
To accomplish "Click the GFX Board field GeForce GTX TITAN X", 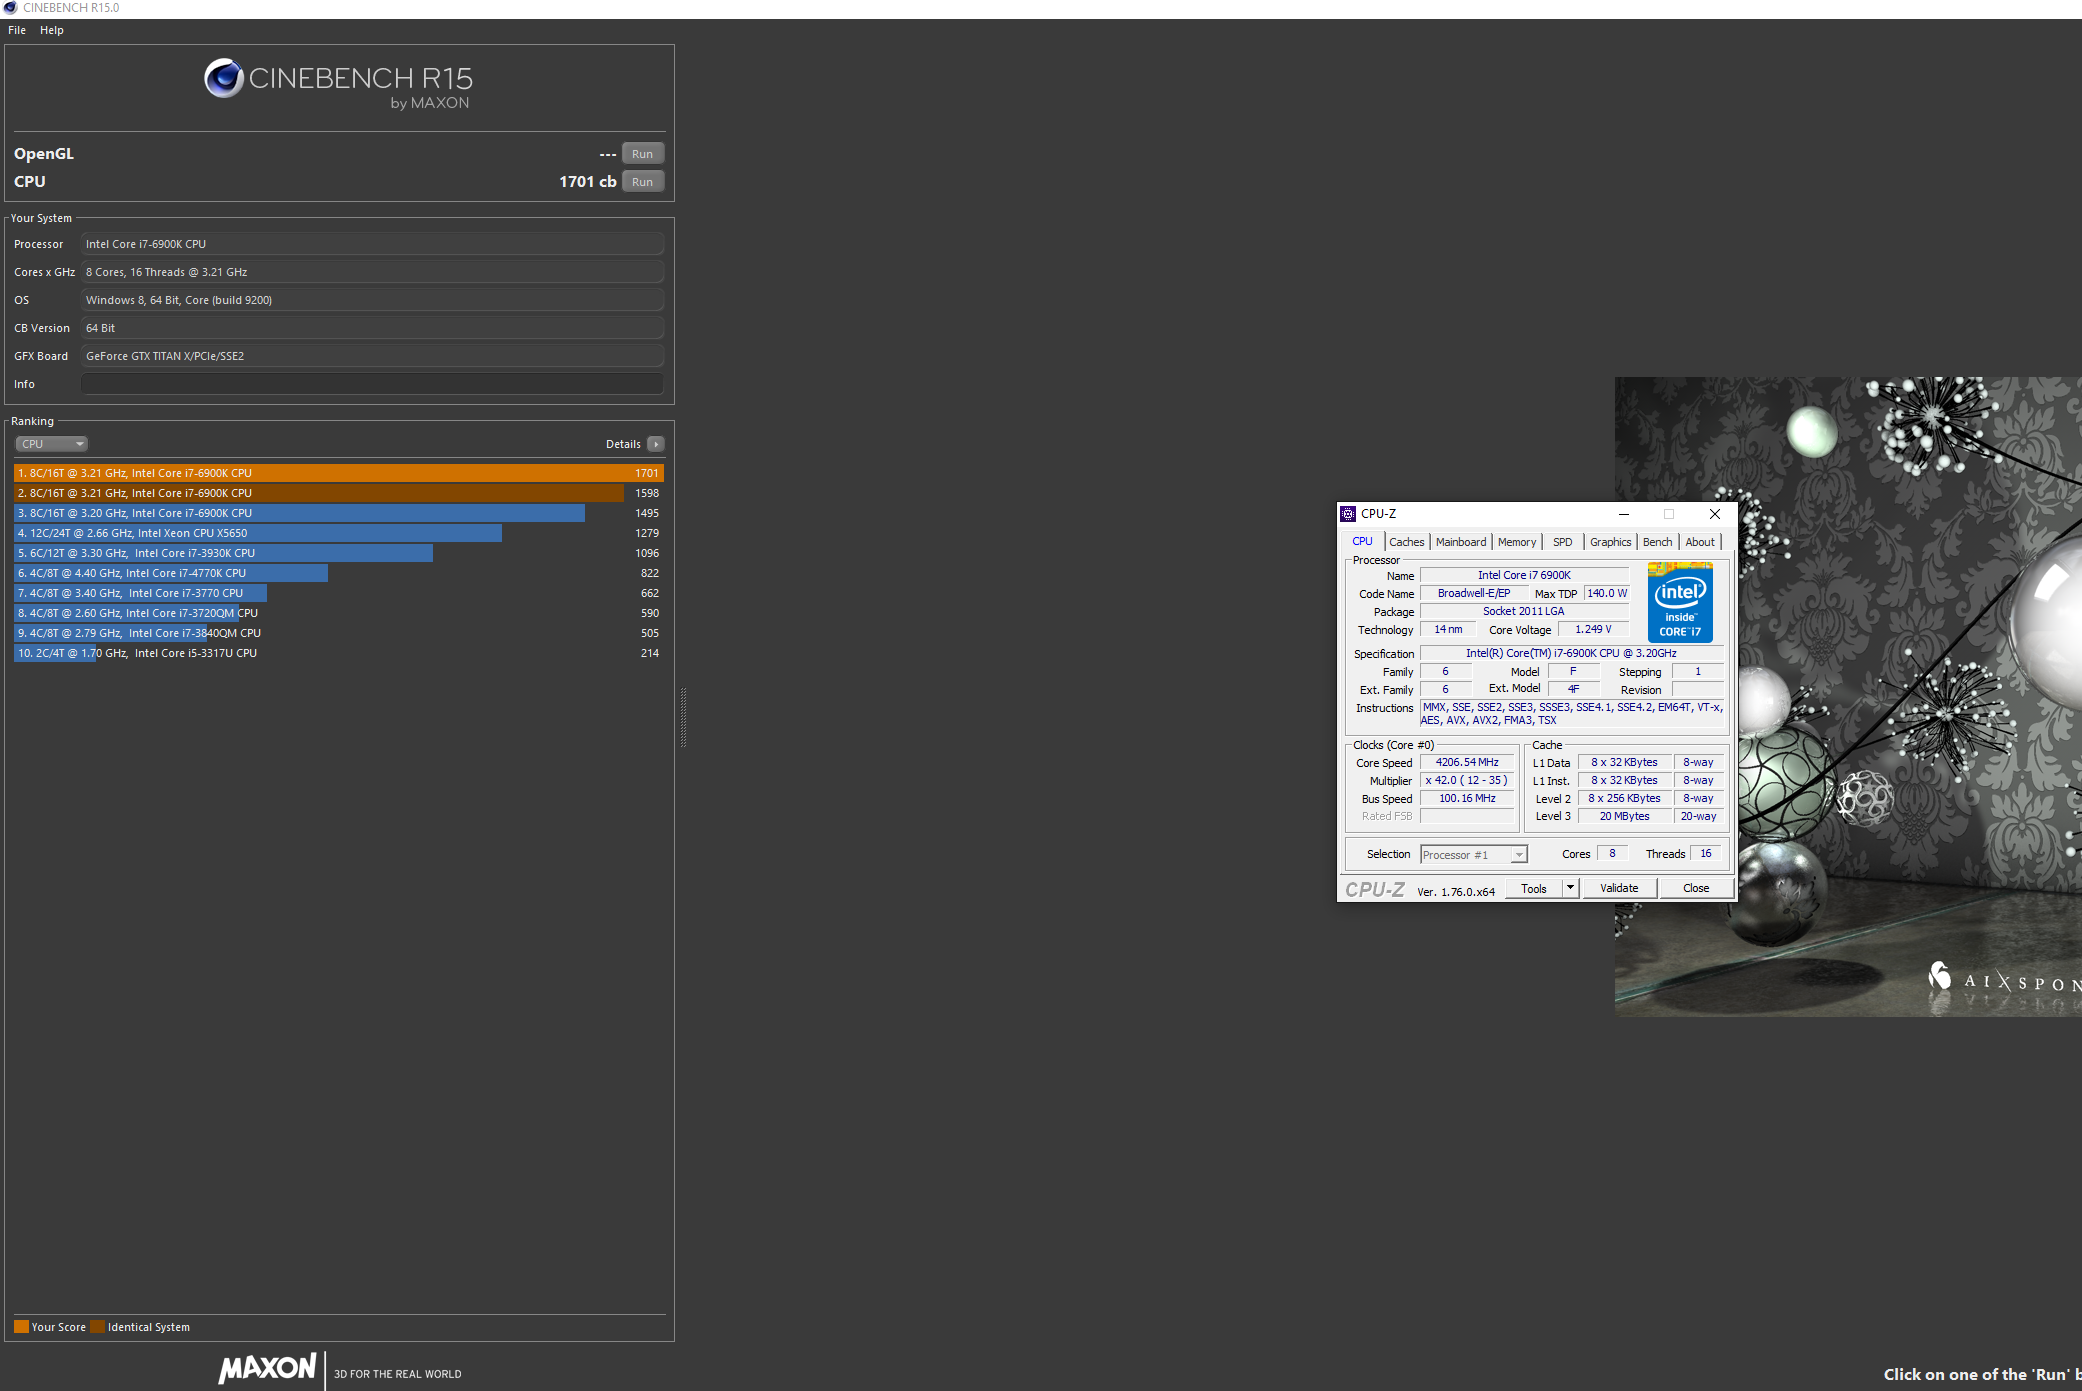I will [x=372, y=356].
